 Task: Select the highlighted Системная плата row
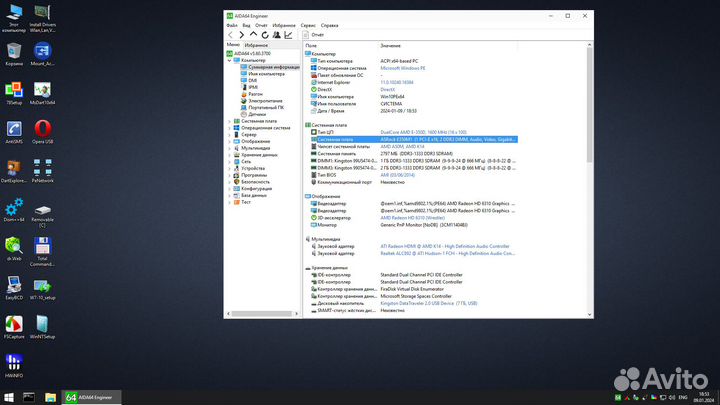pyautogui.click(x=414, y=139)
